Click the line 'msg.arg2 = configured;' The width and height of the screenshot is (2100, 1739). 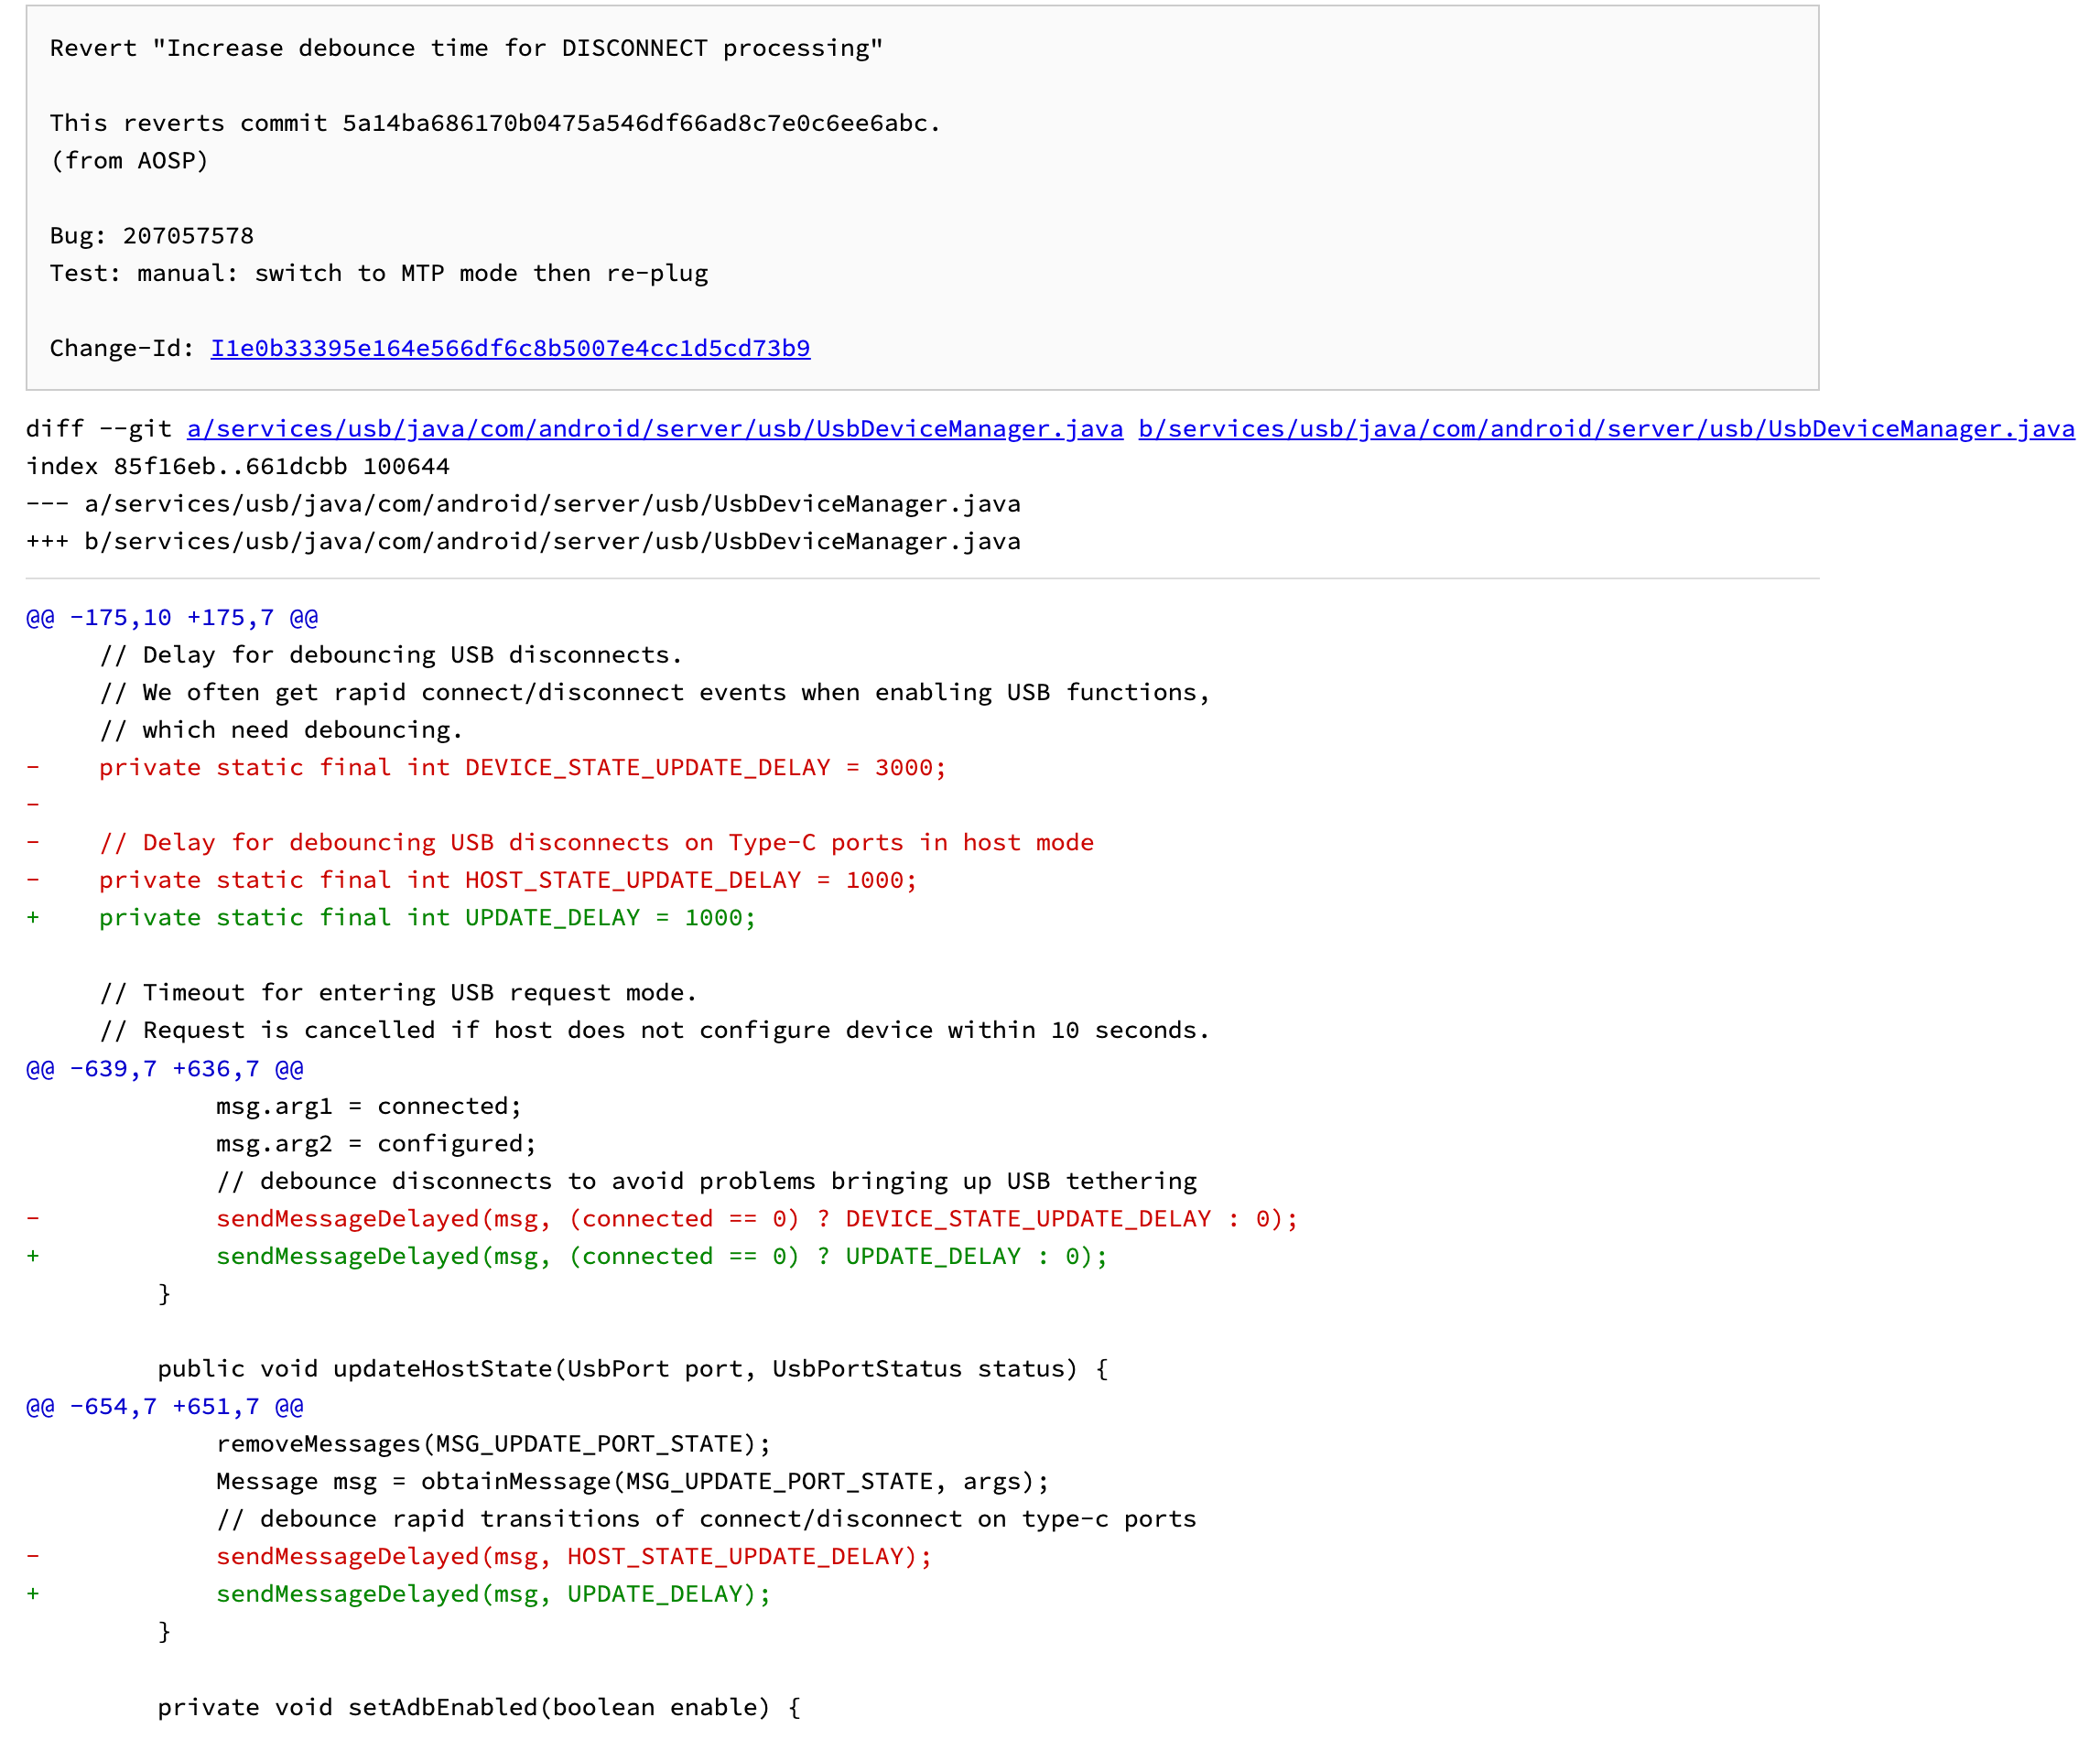376,1143
